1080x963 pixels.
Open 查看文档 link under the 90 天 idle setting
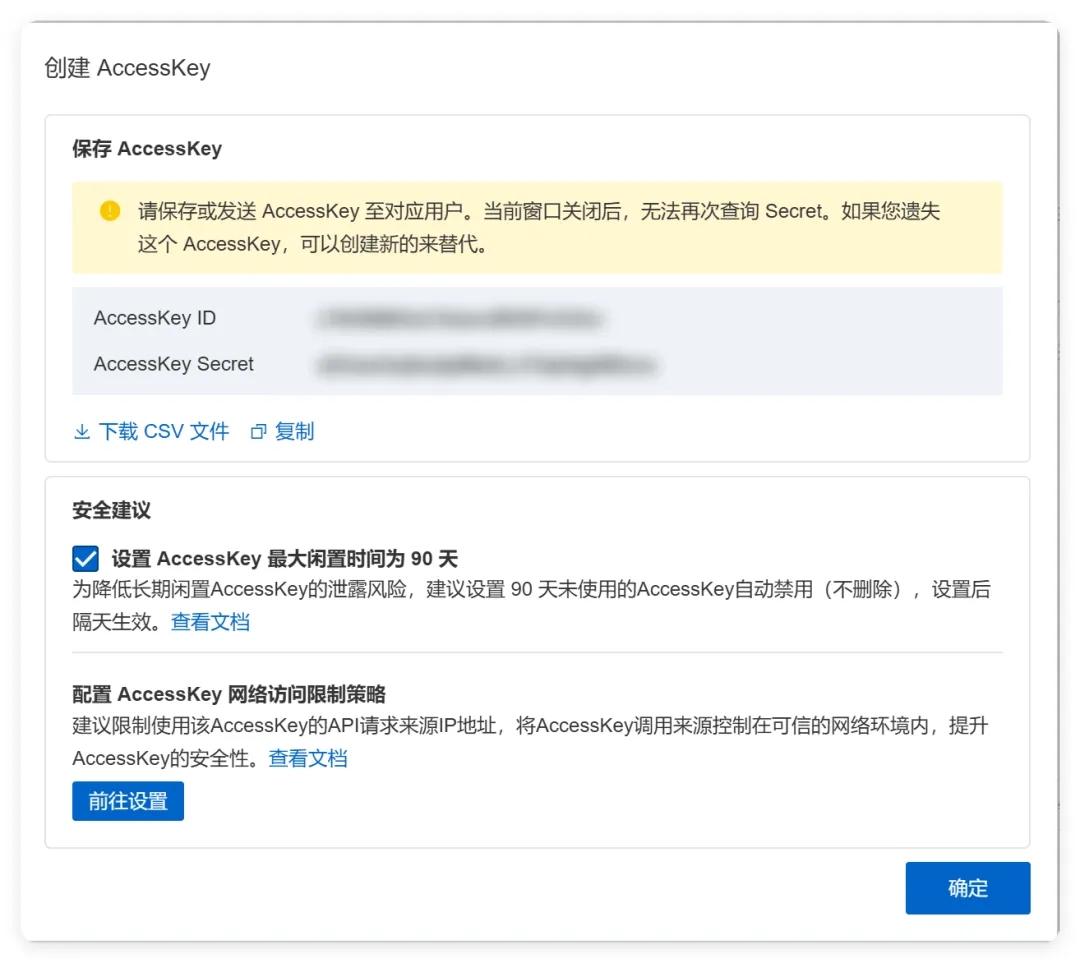(x=210, y=622)
